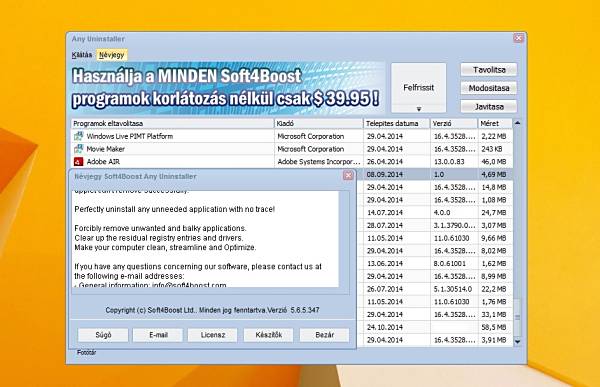Sort by Programok eltavolitasa column header
This screenshot has width=600, height=387.
coord(173,123)
